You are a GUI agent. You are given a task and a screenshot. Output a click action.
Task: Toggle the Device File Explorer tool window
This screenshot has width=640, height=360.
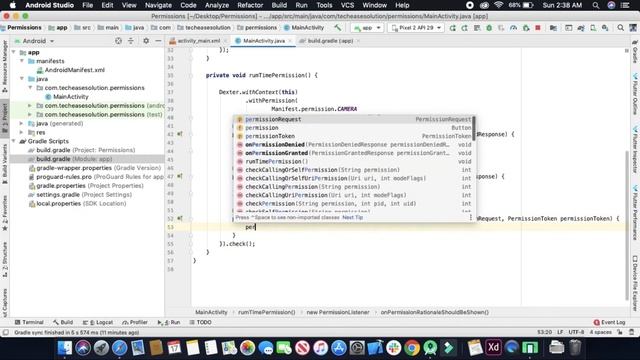(635, 283)
